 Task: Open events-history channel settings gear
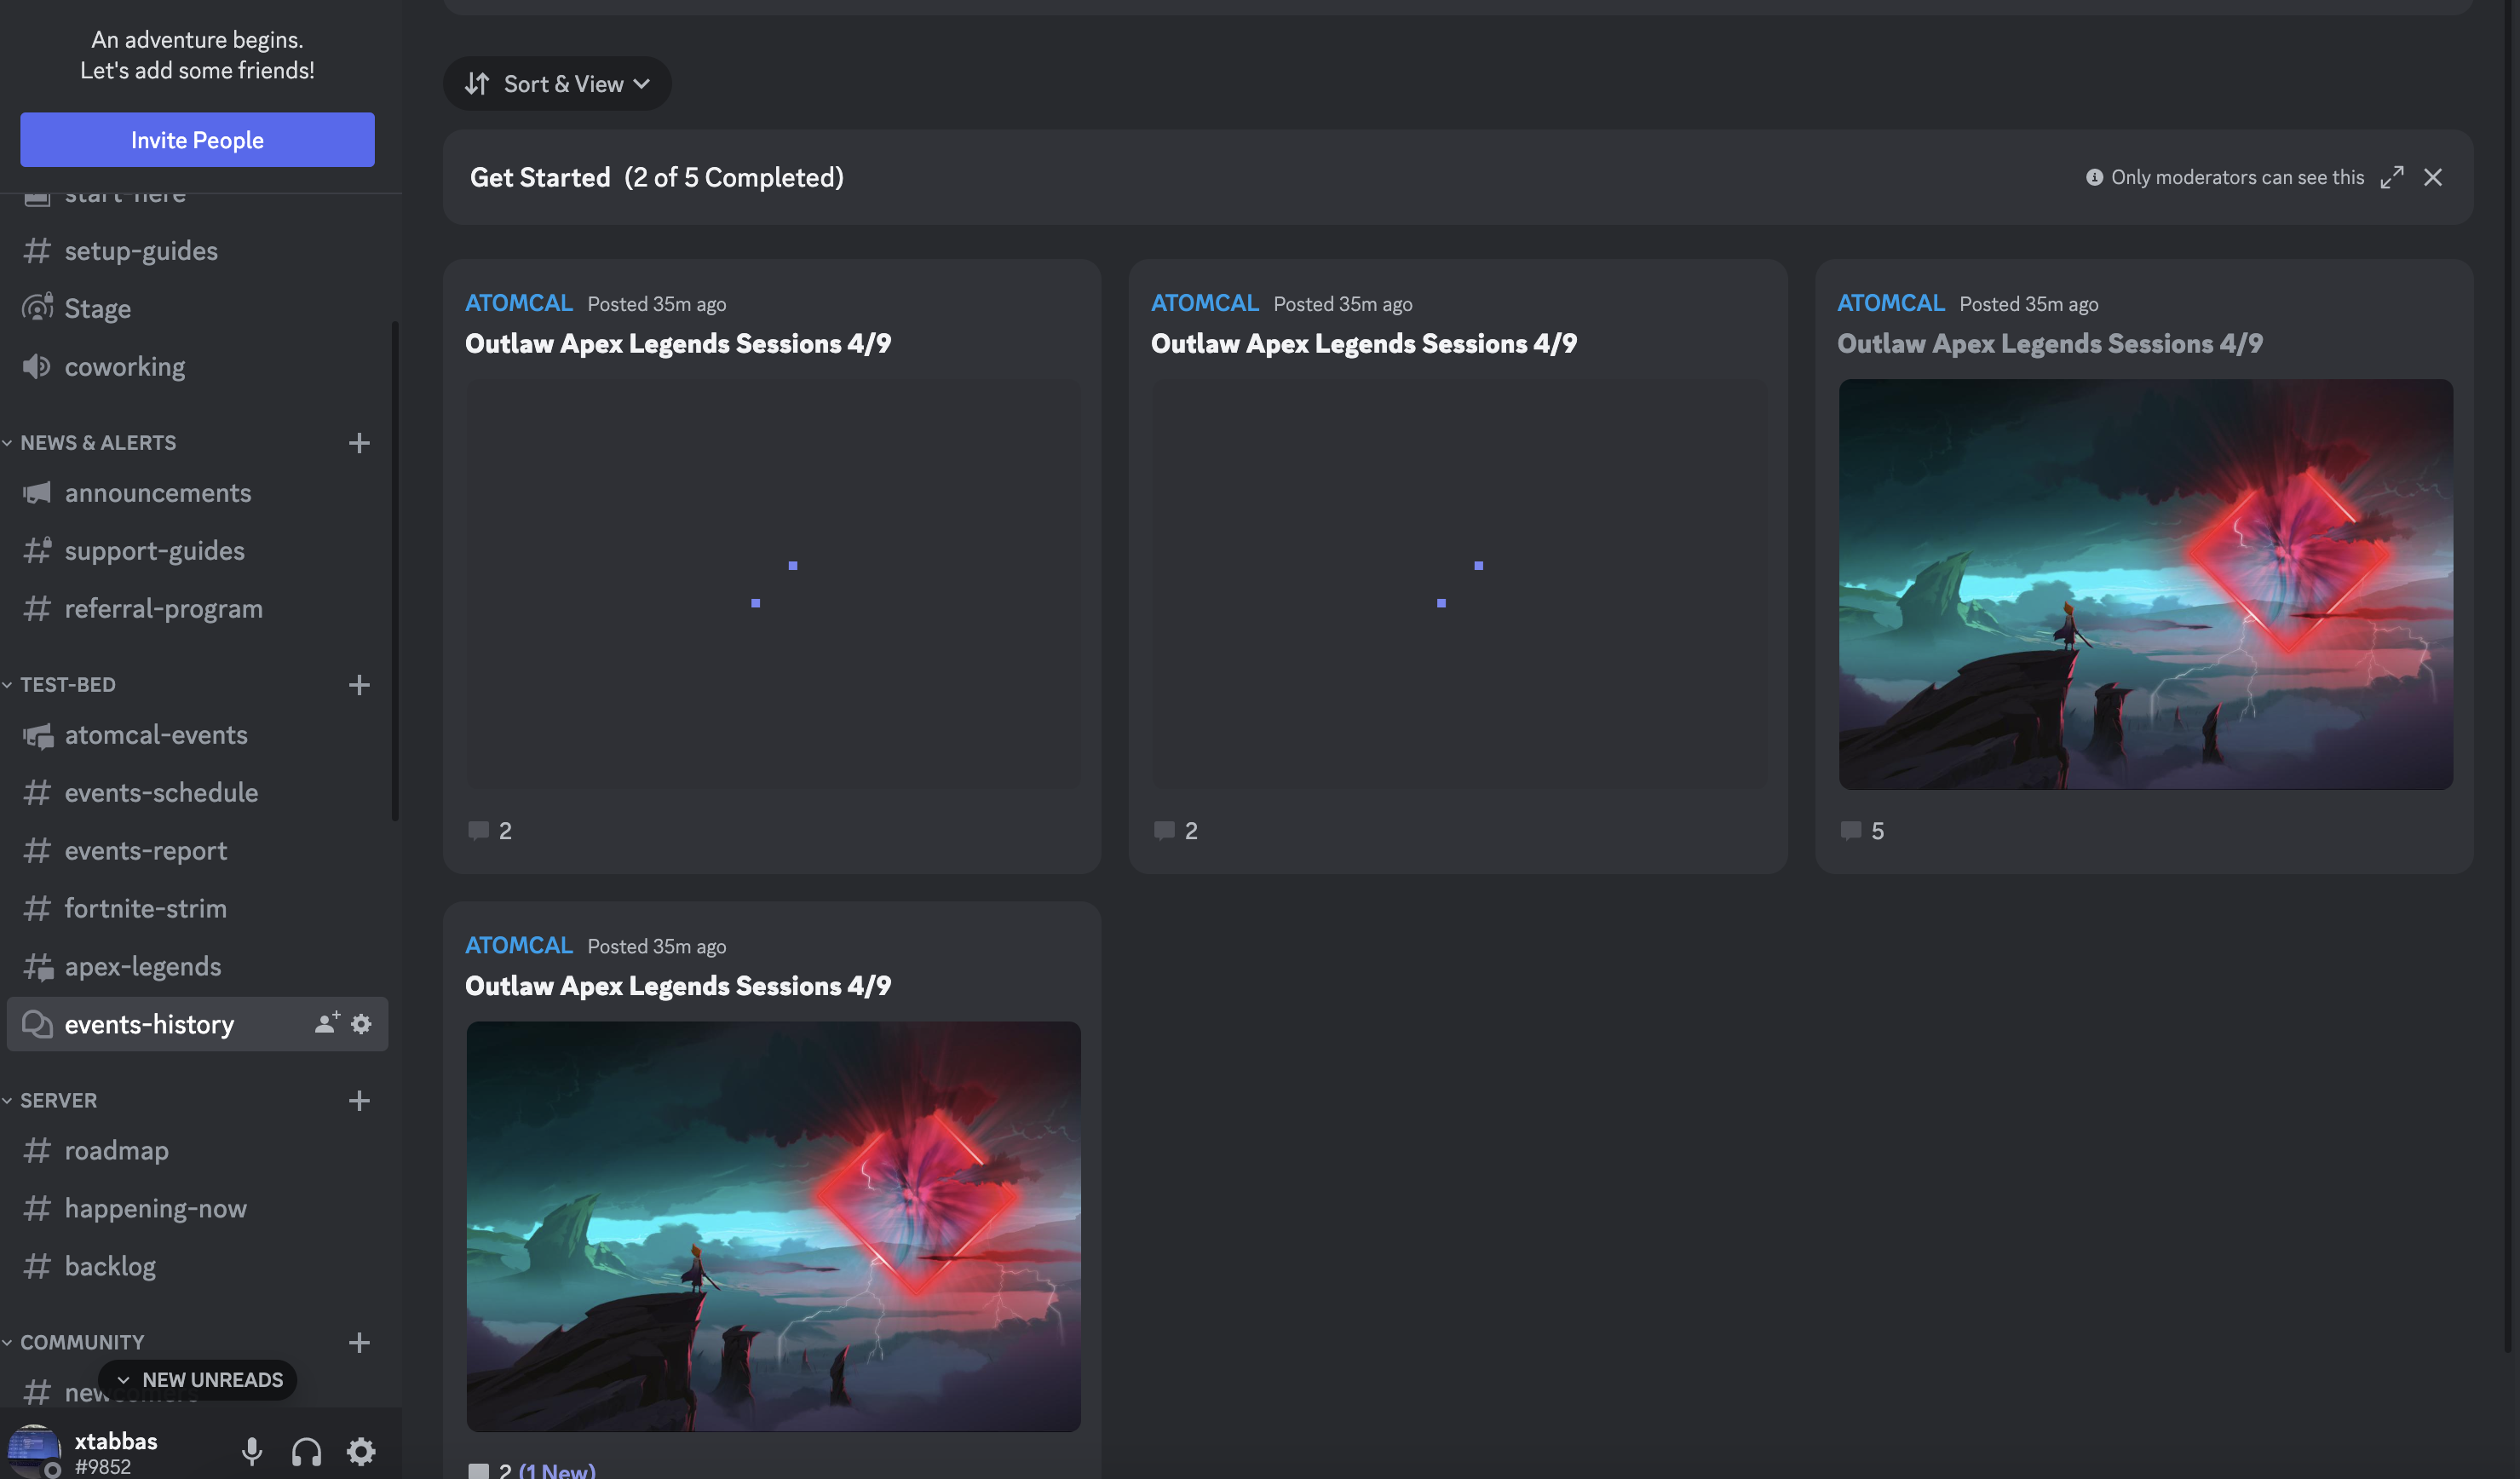click(x=362, y=1024)
